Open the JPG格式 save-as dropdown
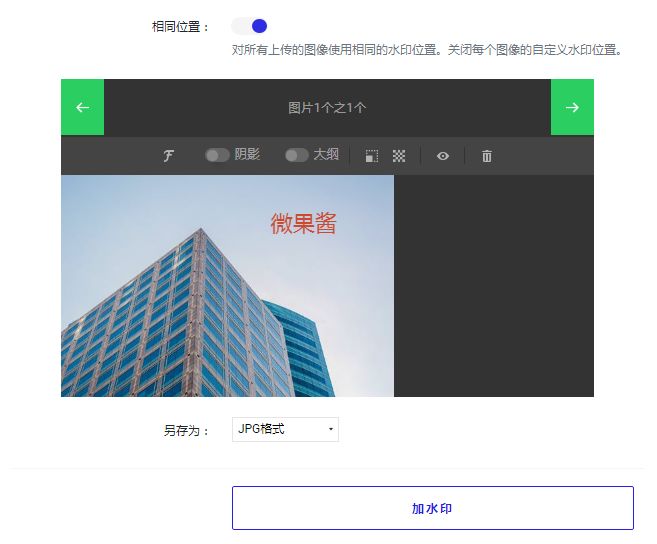Image resolution: width=657 pixels, height=544 pixels. click(285, 429)
